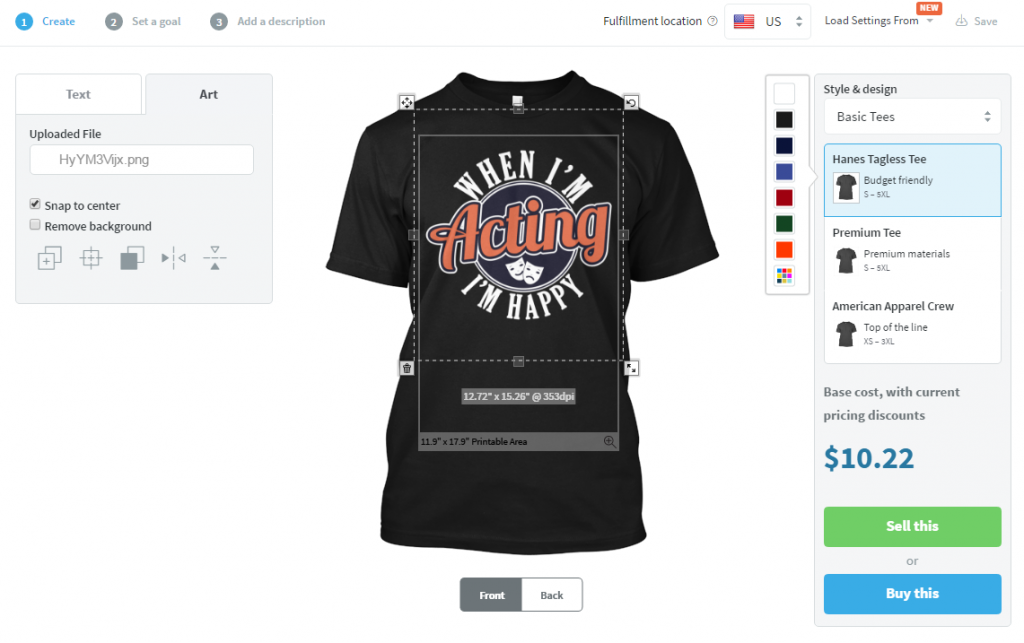Zoom the printable area with magnifier

[x=609, y=442]
